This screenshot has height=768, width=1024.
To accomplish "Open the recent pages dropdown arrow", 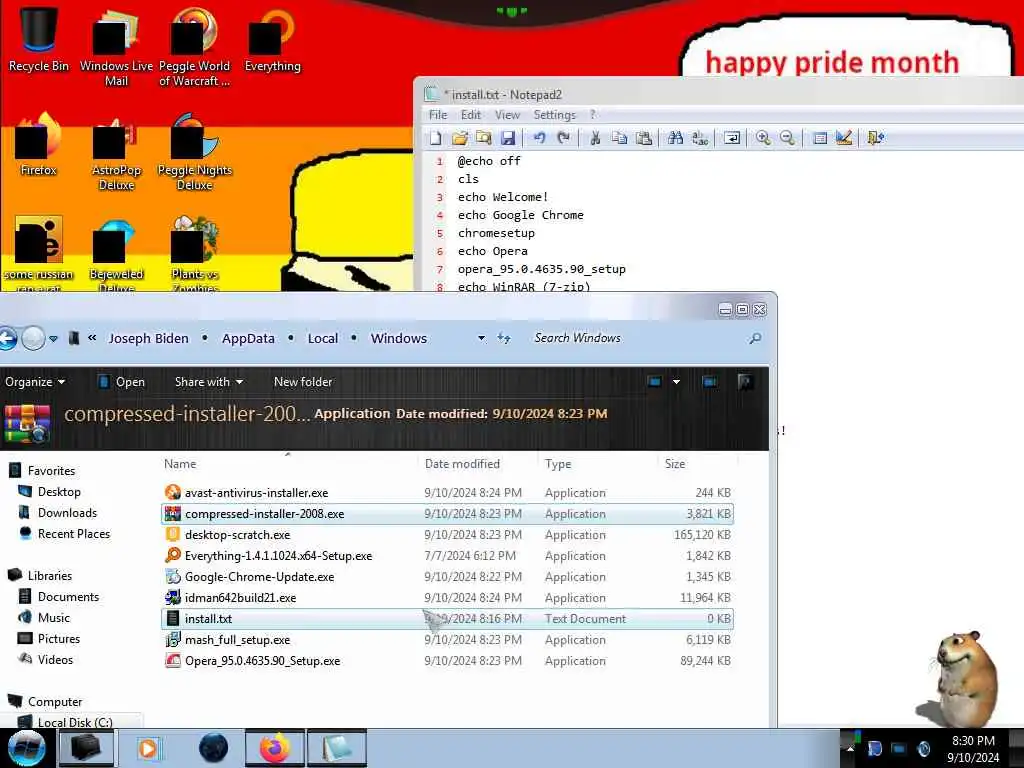I will coord(54,339).
